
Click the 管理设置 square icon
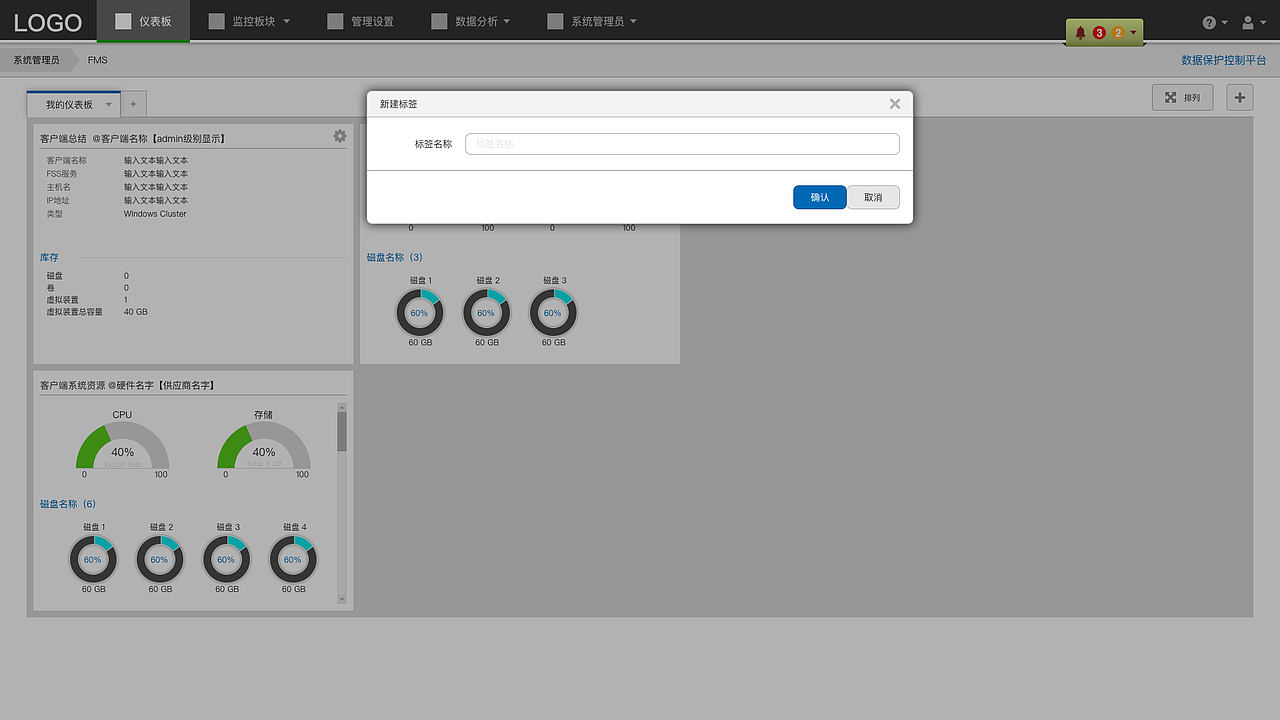335,21
